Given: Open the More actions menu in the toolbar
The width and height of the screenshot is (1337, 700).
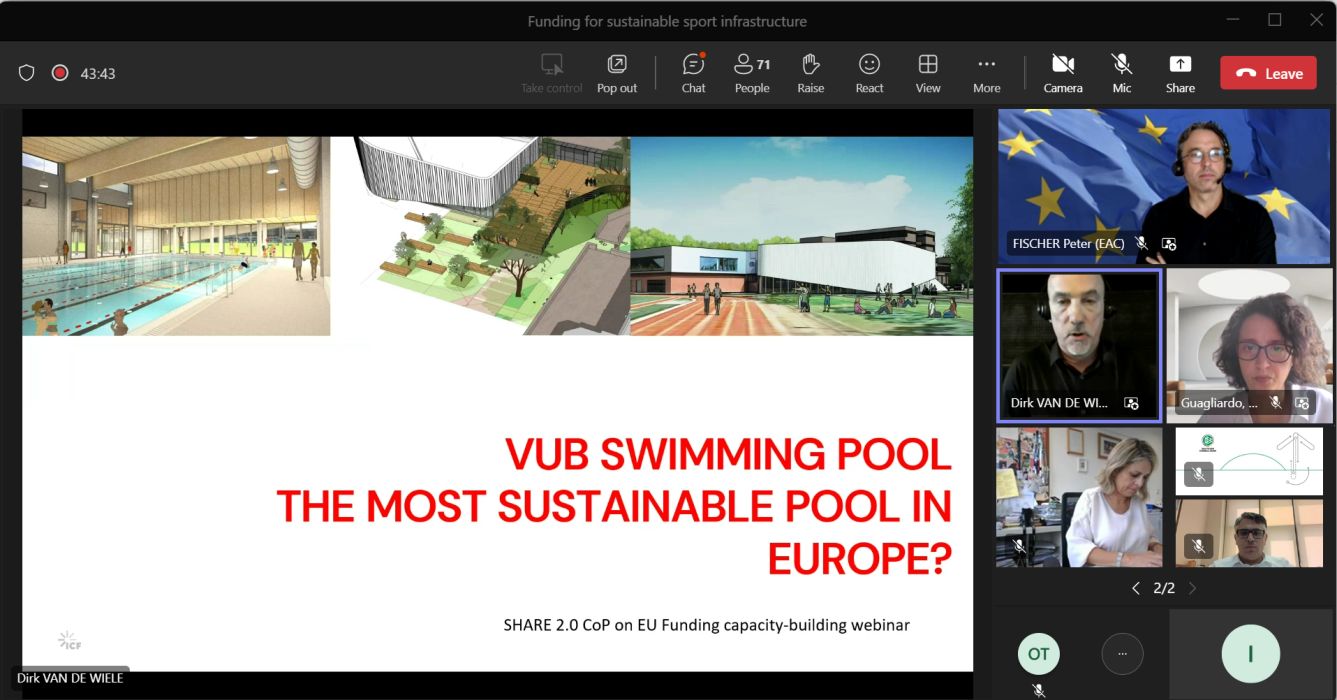Looking at the screenshot, I should point(987,73).
